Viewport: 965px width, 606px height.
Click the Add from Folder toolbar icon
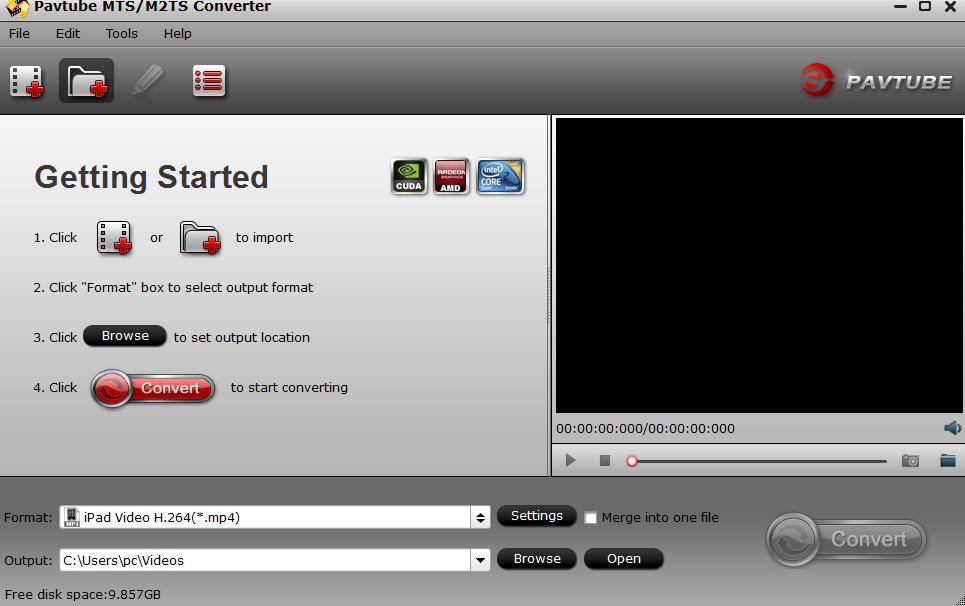tap(87, 81)
